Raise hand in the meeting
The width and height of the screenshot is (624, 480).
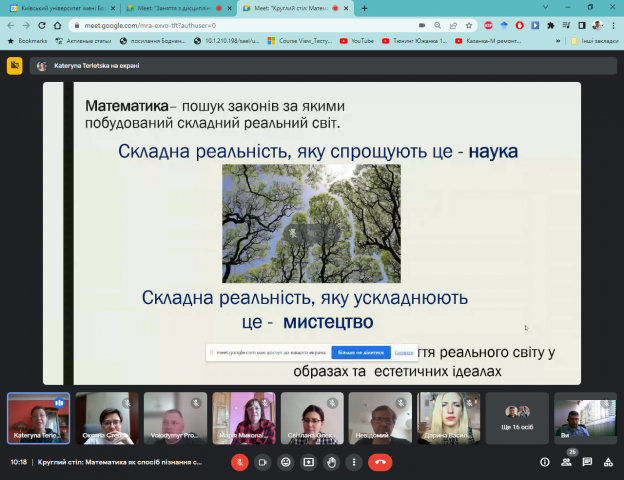(331, 462)
